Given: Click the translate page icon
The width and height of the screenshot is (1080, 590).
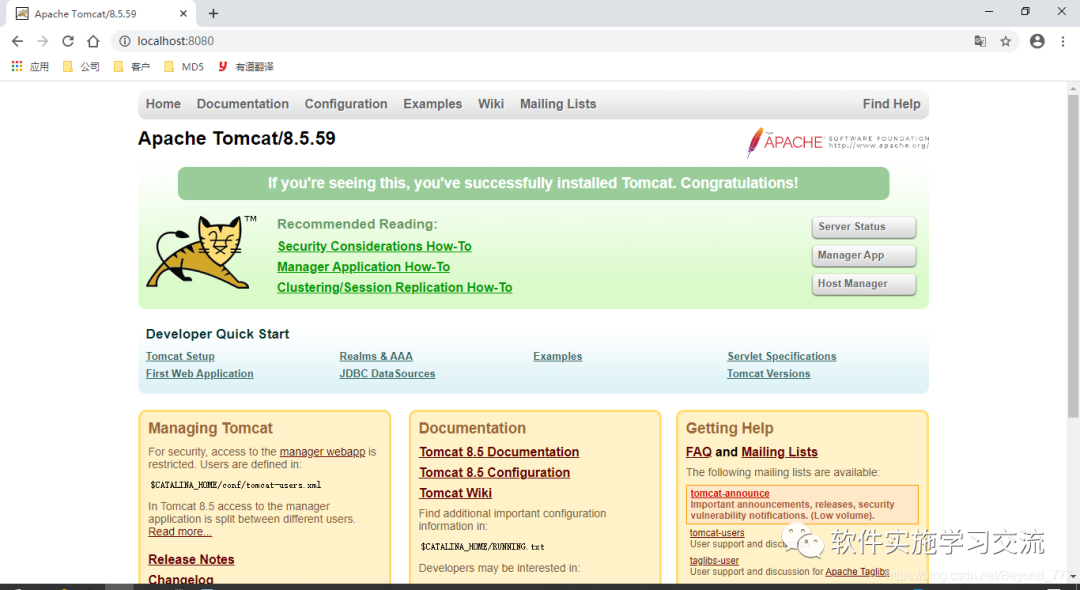Looking at the screenshot, I should tap(980, 41).
